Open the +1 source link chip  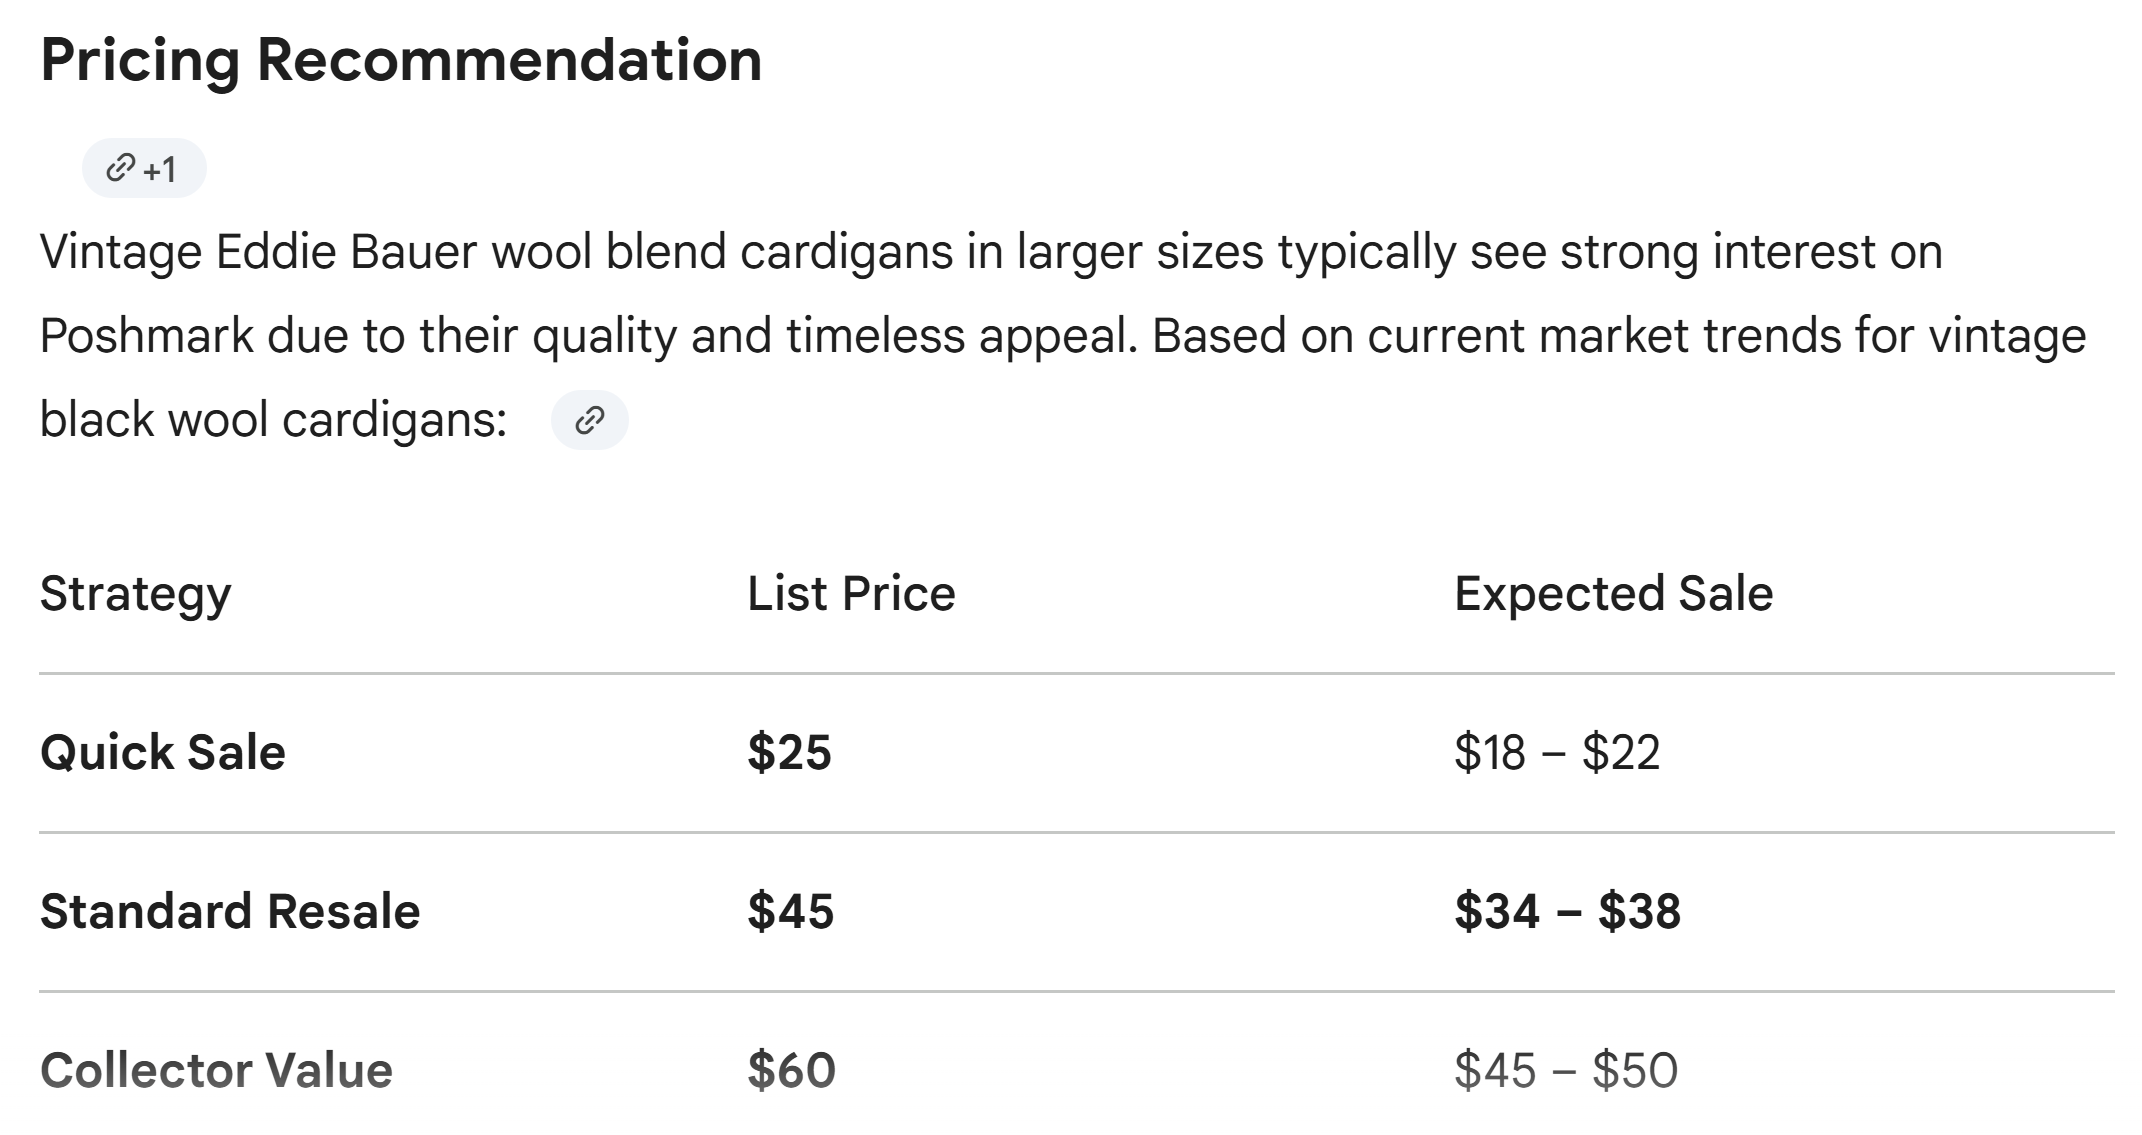point(144,168)
